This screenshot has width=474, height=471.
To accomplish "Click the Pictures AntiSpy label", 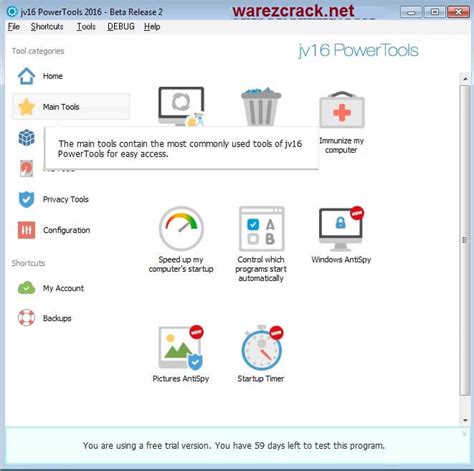I will tap(181, 379).
